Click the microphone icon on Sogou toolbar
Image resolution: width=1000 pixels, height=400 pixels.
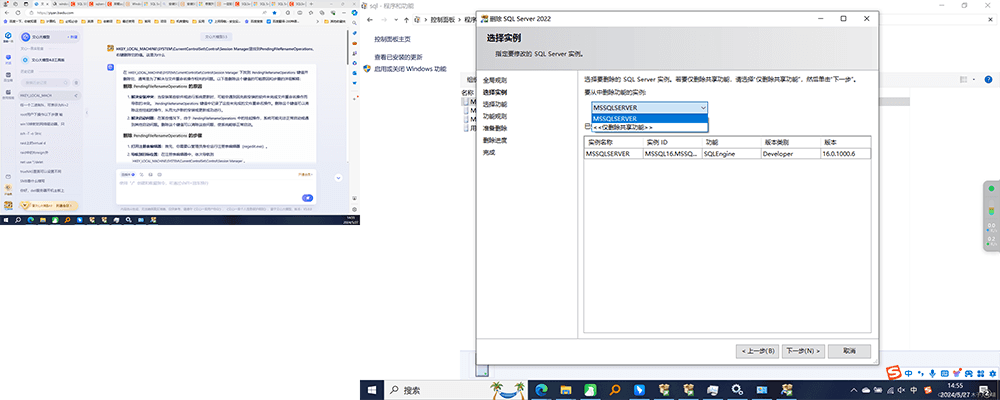coord(932,373)
